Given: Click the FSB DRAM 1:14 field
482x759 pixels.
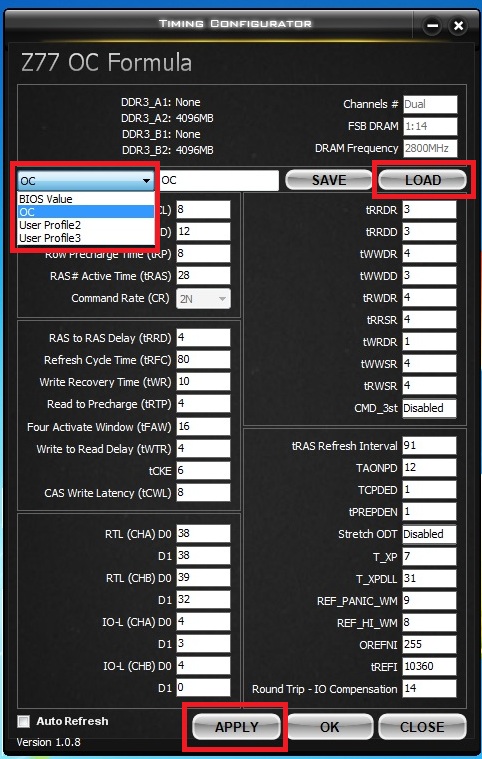Looking at the screenshot, I should pyautogui.click(x=430, y=126).
